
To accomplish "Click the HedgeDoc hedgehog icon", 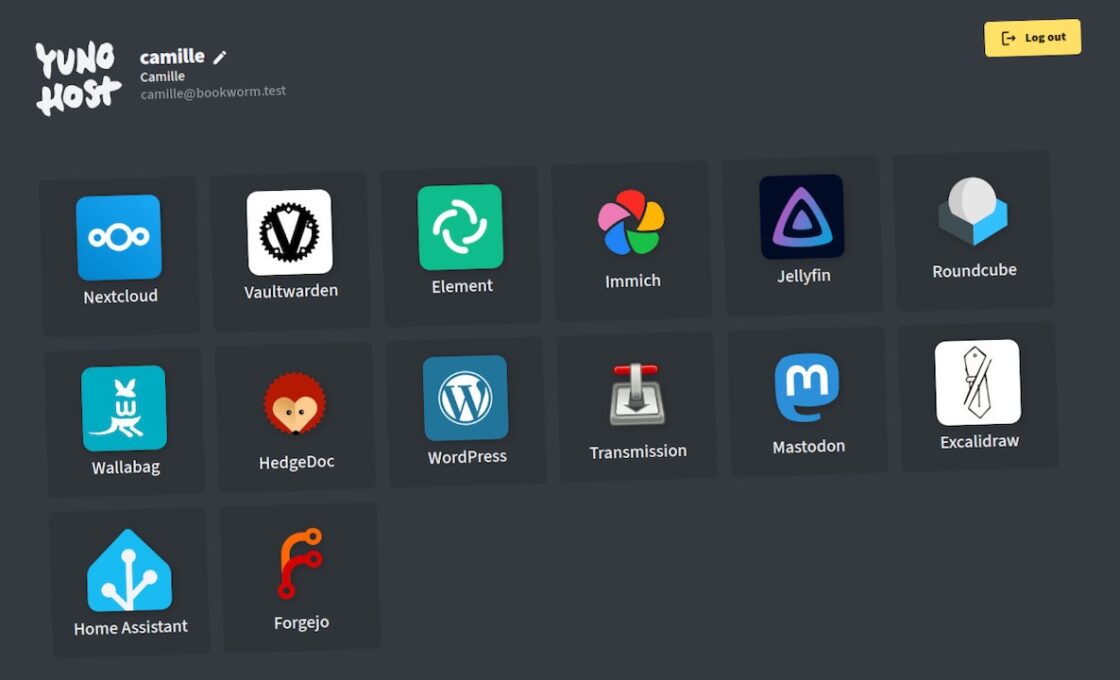I will tap(295, 403).
